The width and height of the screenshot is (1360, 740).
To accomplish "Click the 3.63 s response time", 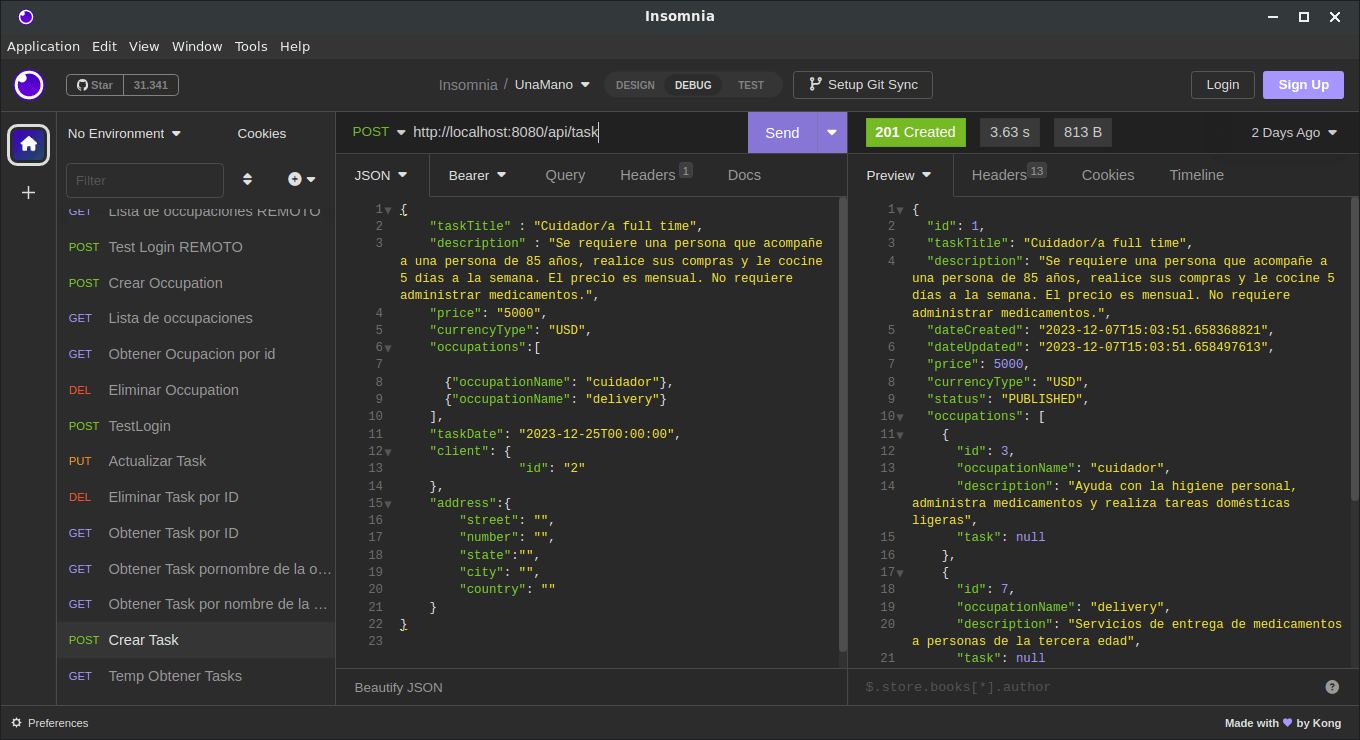I will coord(1009,132).
